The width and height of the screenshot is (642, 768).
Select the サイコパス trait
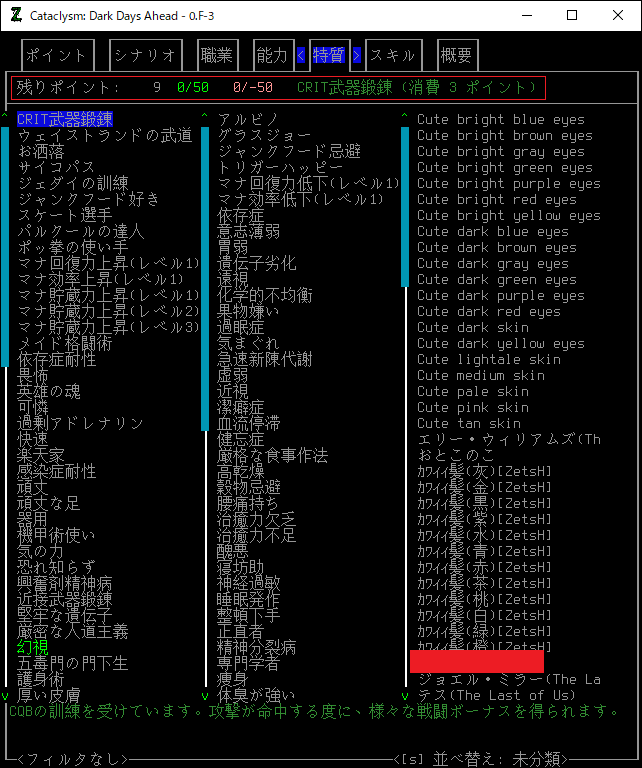(x=57, y=168)
